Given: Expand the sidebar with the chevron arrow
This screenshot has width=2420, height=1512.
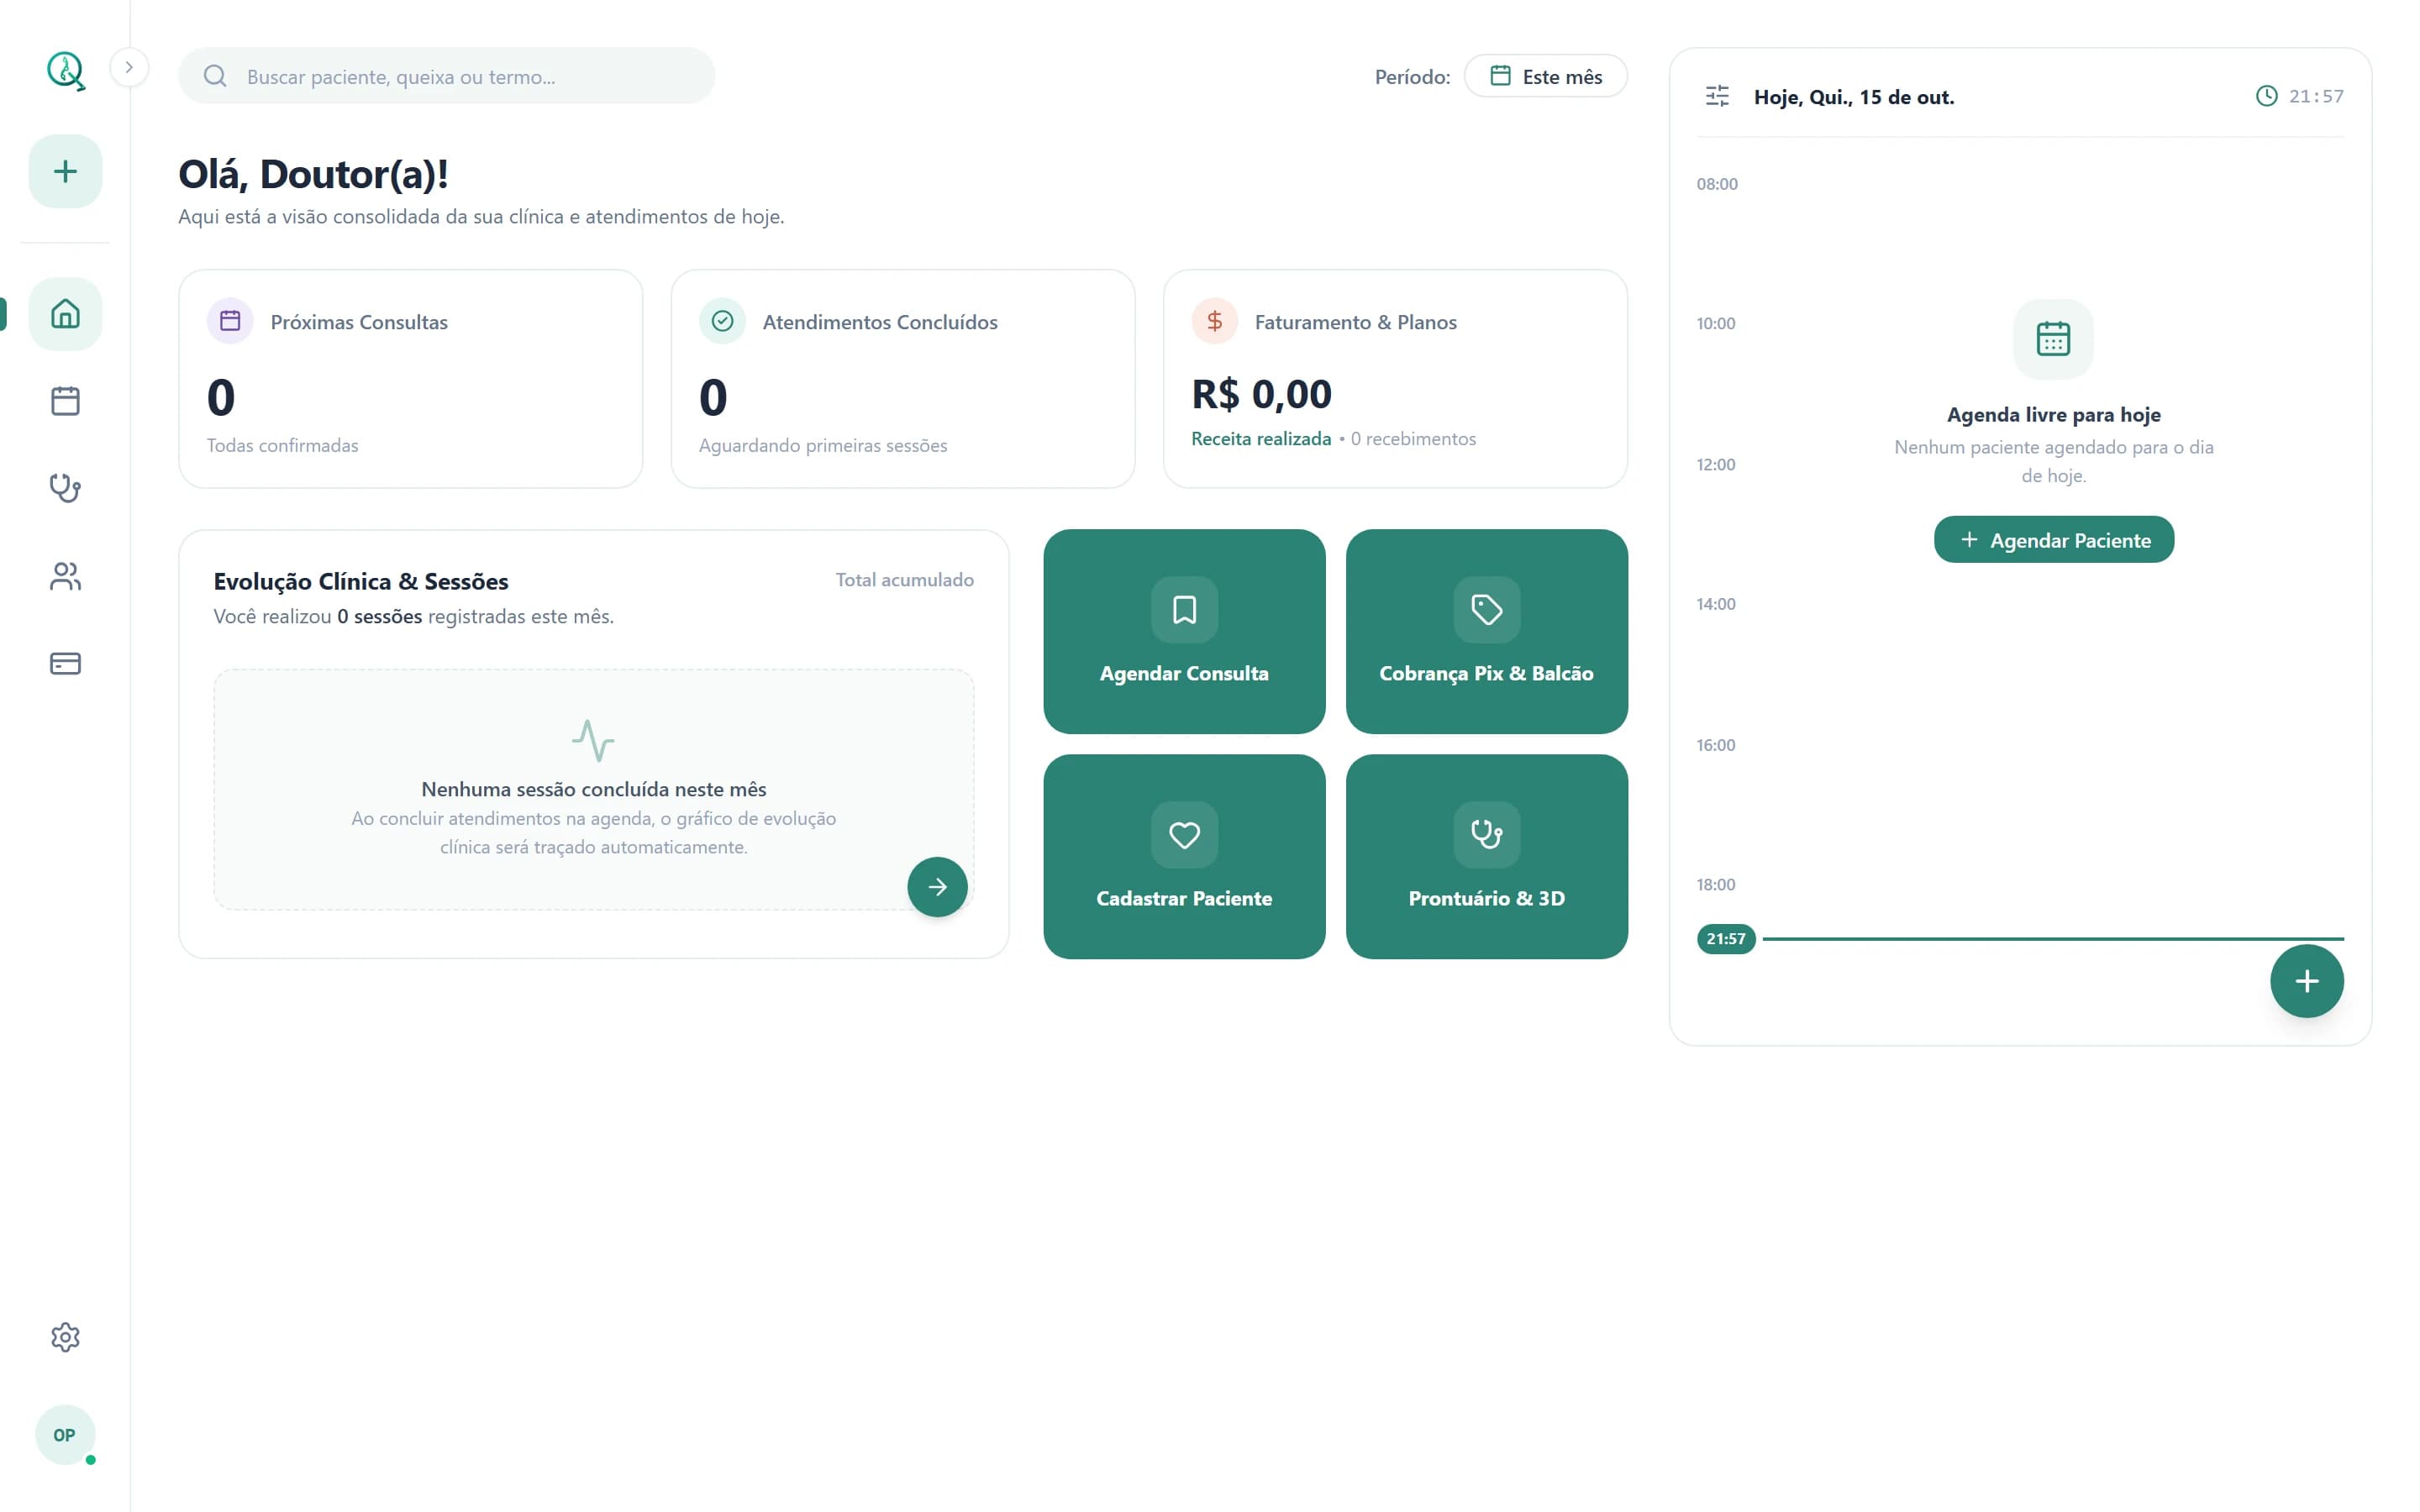Looking at the screenshot, I should 129,67.
